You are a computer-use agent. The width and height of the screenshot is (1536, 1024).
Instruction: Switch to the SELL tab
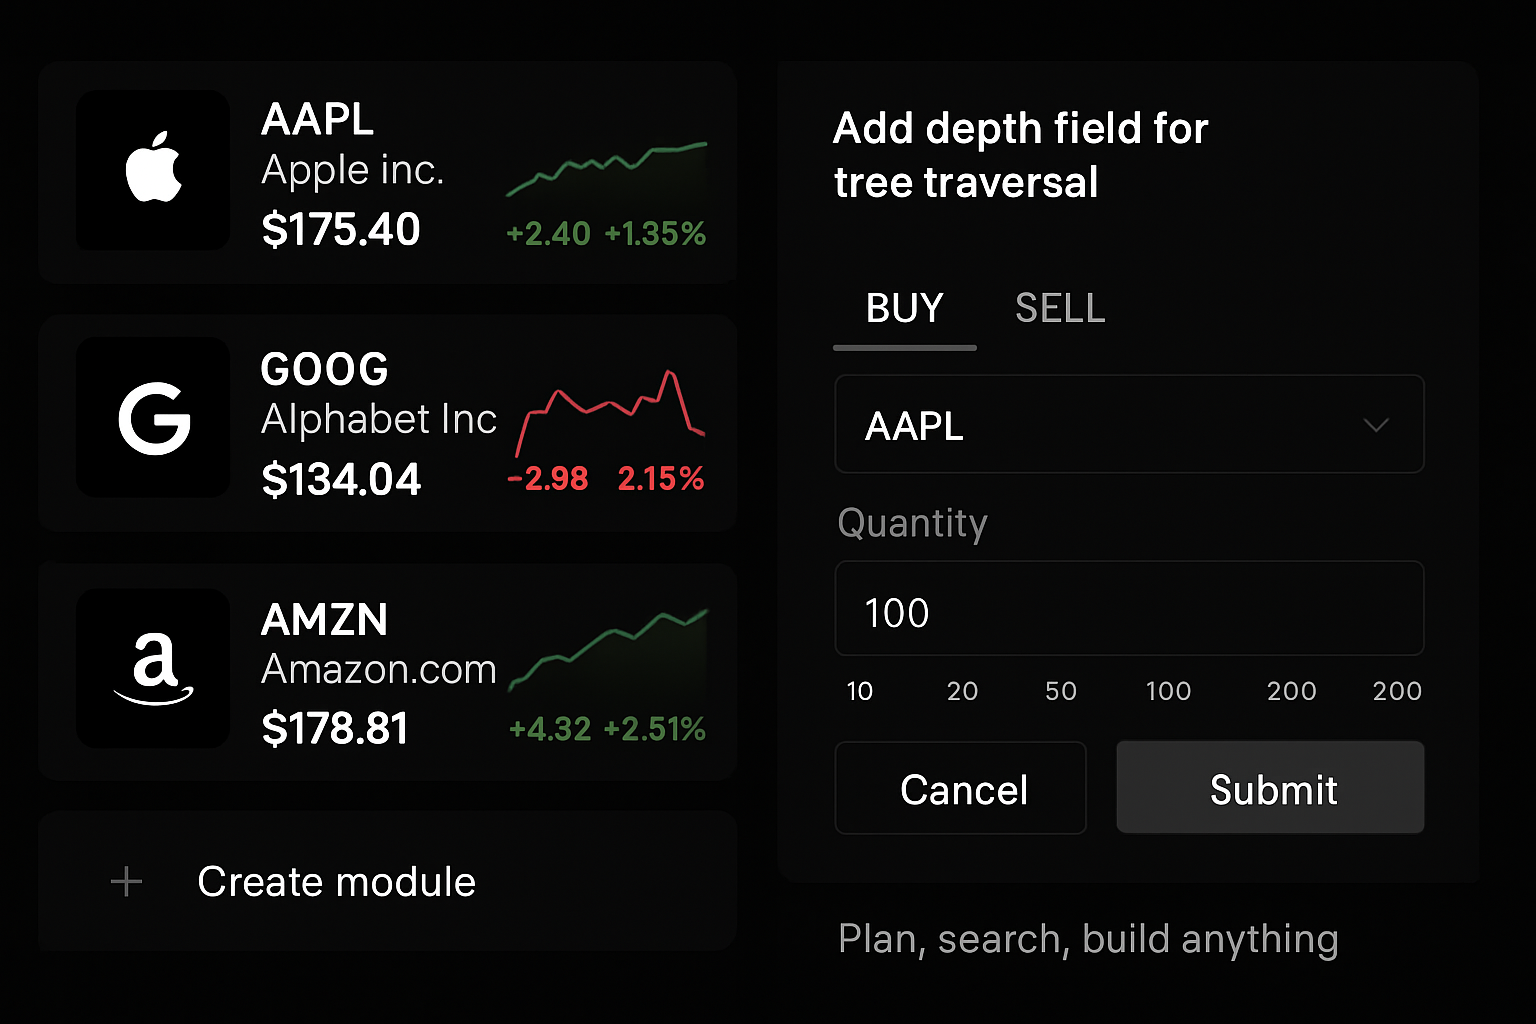coord(1060,309)
